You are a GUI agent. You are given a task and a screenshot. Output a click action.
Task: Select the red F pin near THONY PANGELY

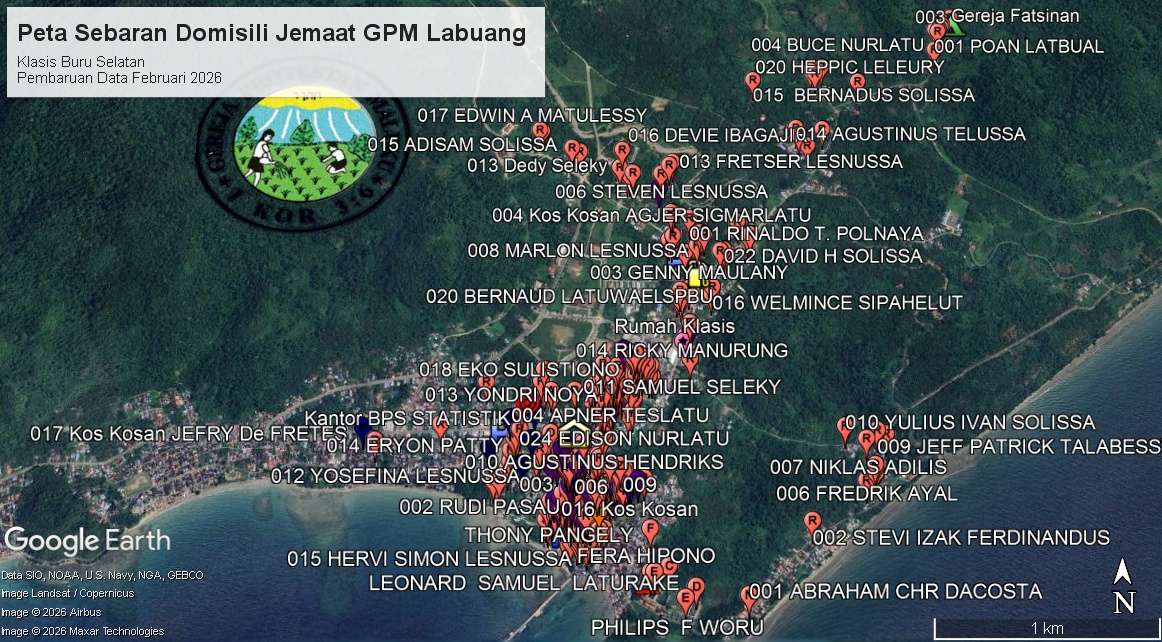650,531
